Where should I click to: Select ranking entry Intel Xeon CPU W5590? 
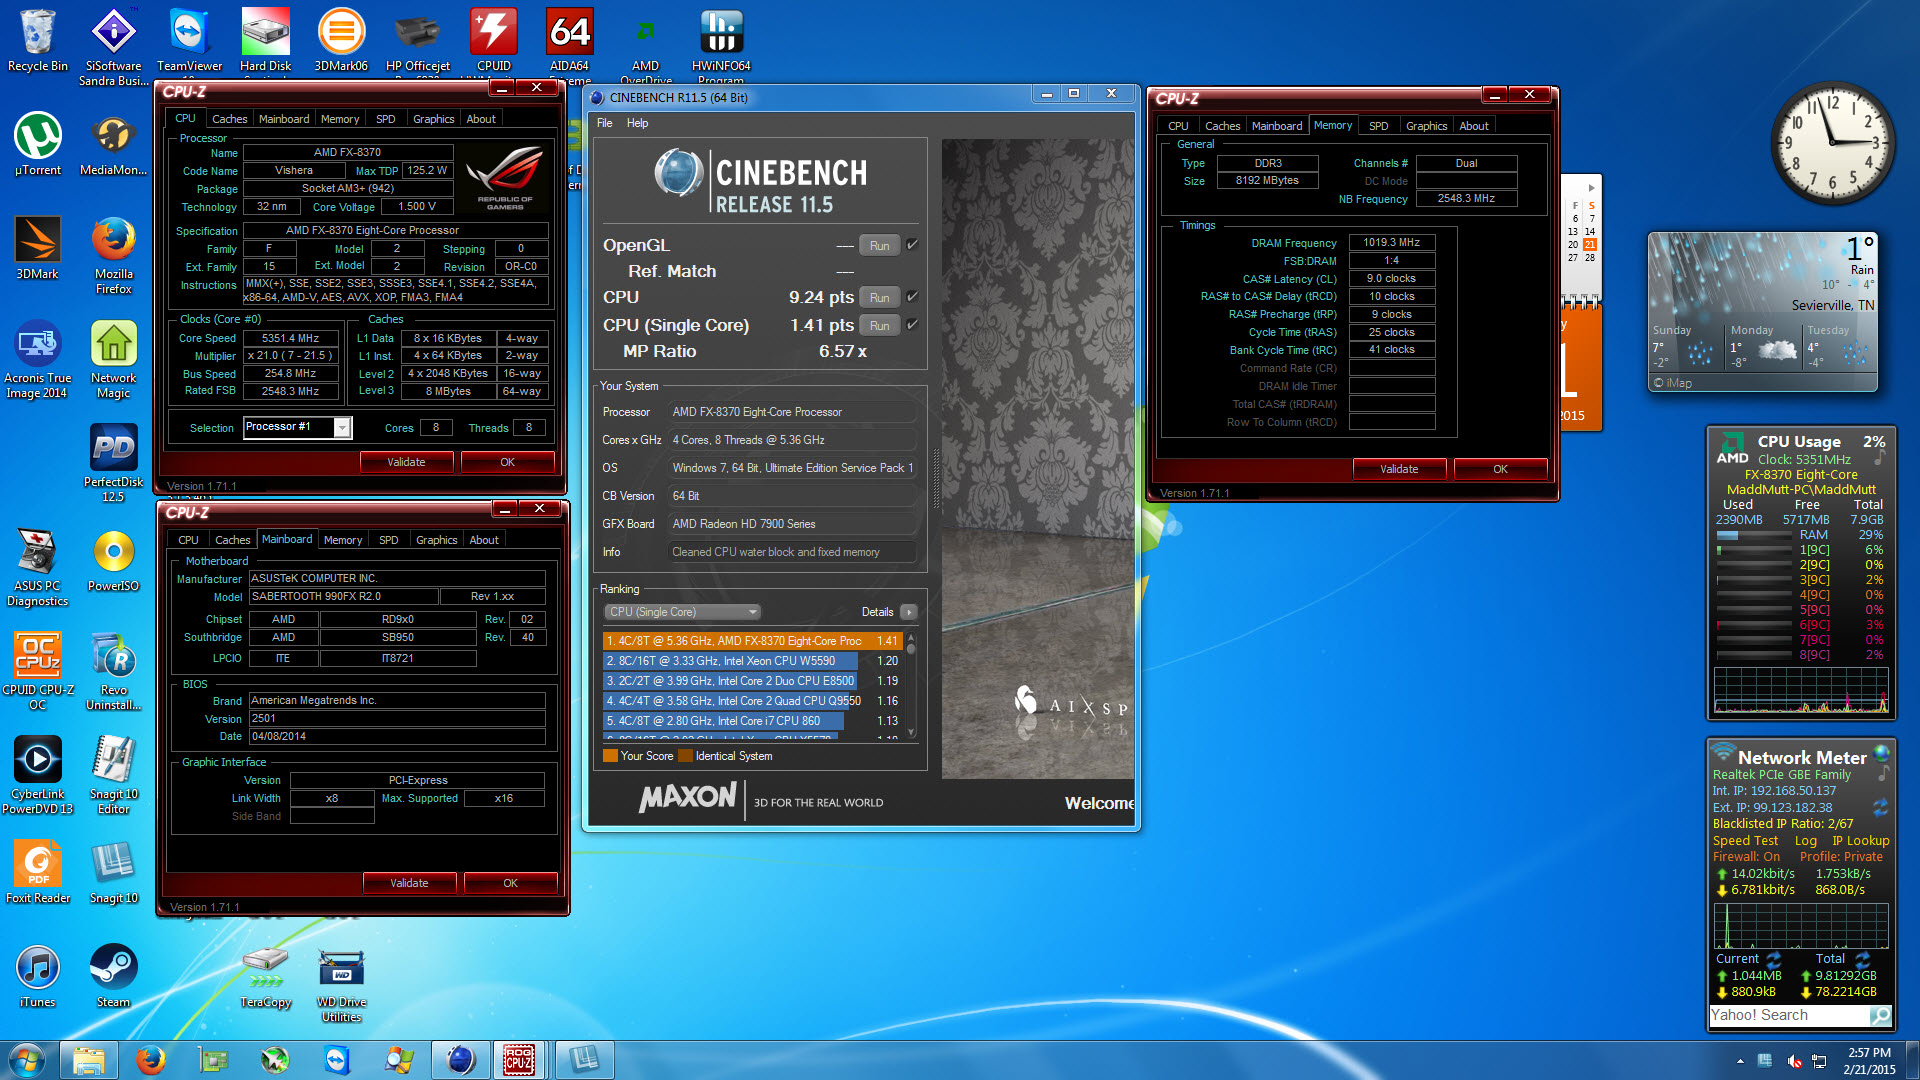tap(752, 661)
